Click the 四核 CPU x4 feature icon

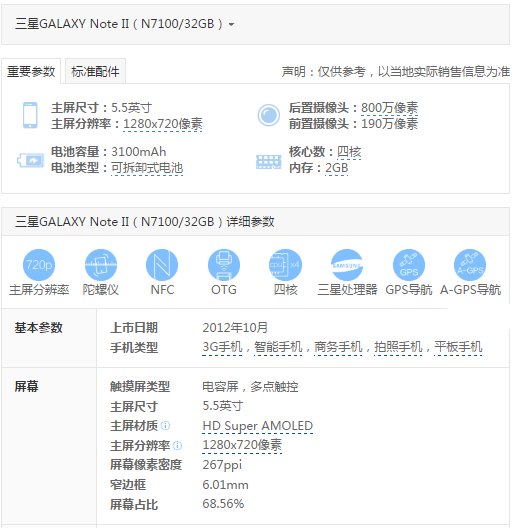[x=285, y=265]
